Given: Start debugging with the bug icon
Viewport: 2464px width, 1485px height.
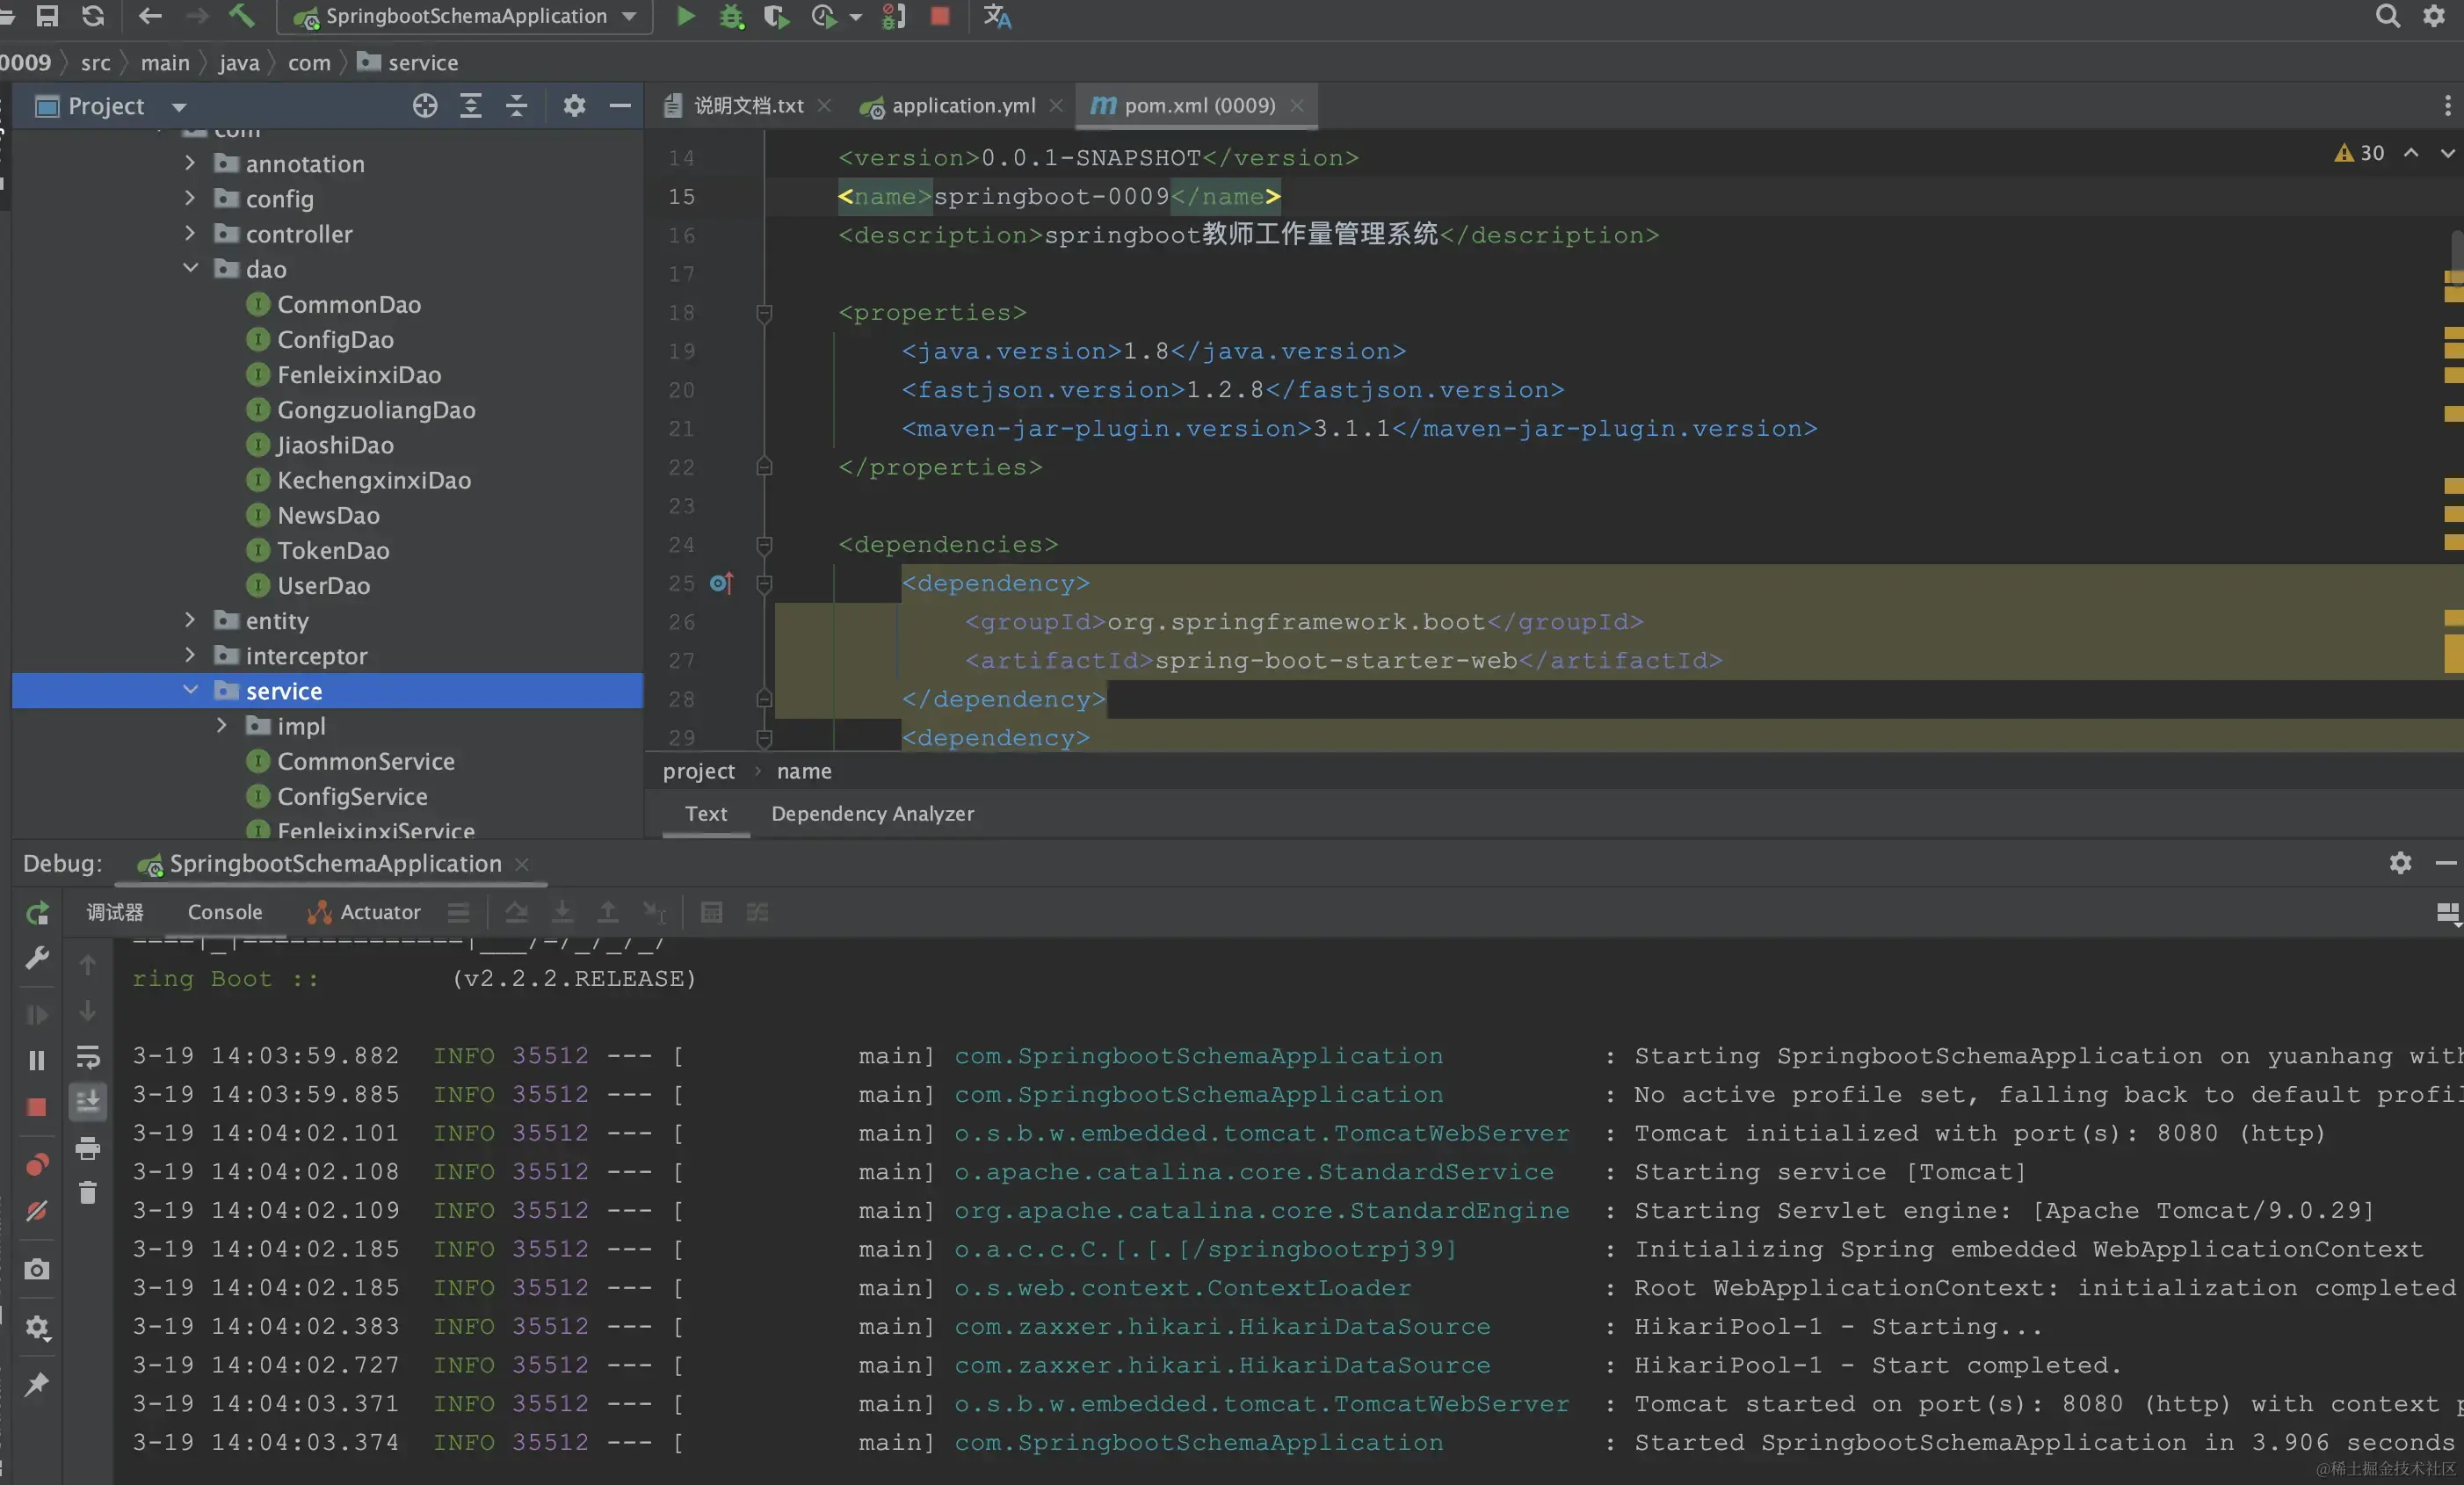Looking at the screenshot, I should coord(732,16).
